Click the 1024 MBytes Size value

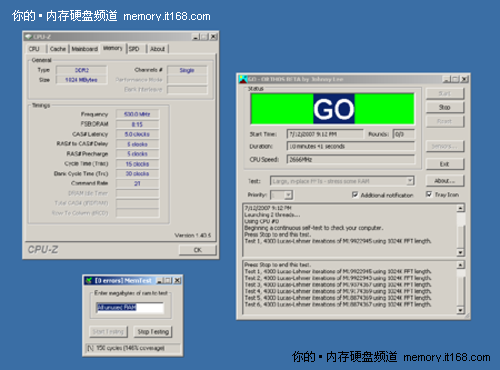[x=82, y=80]
